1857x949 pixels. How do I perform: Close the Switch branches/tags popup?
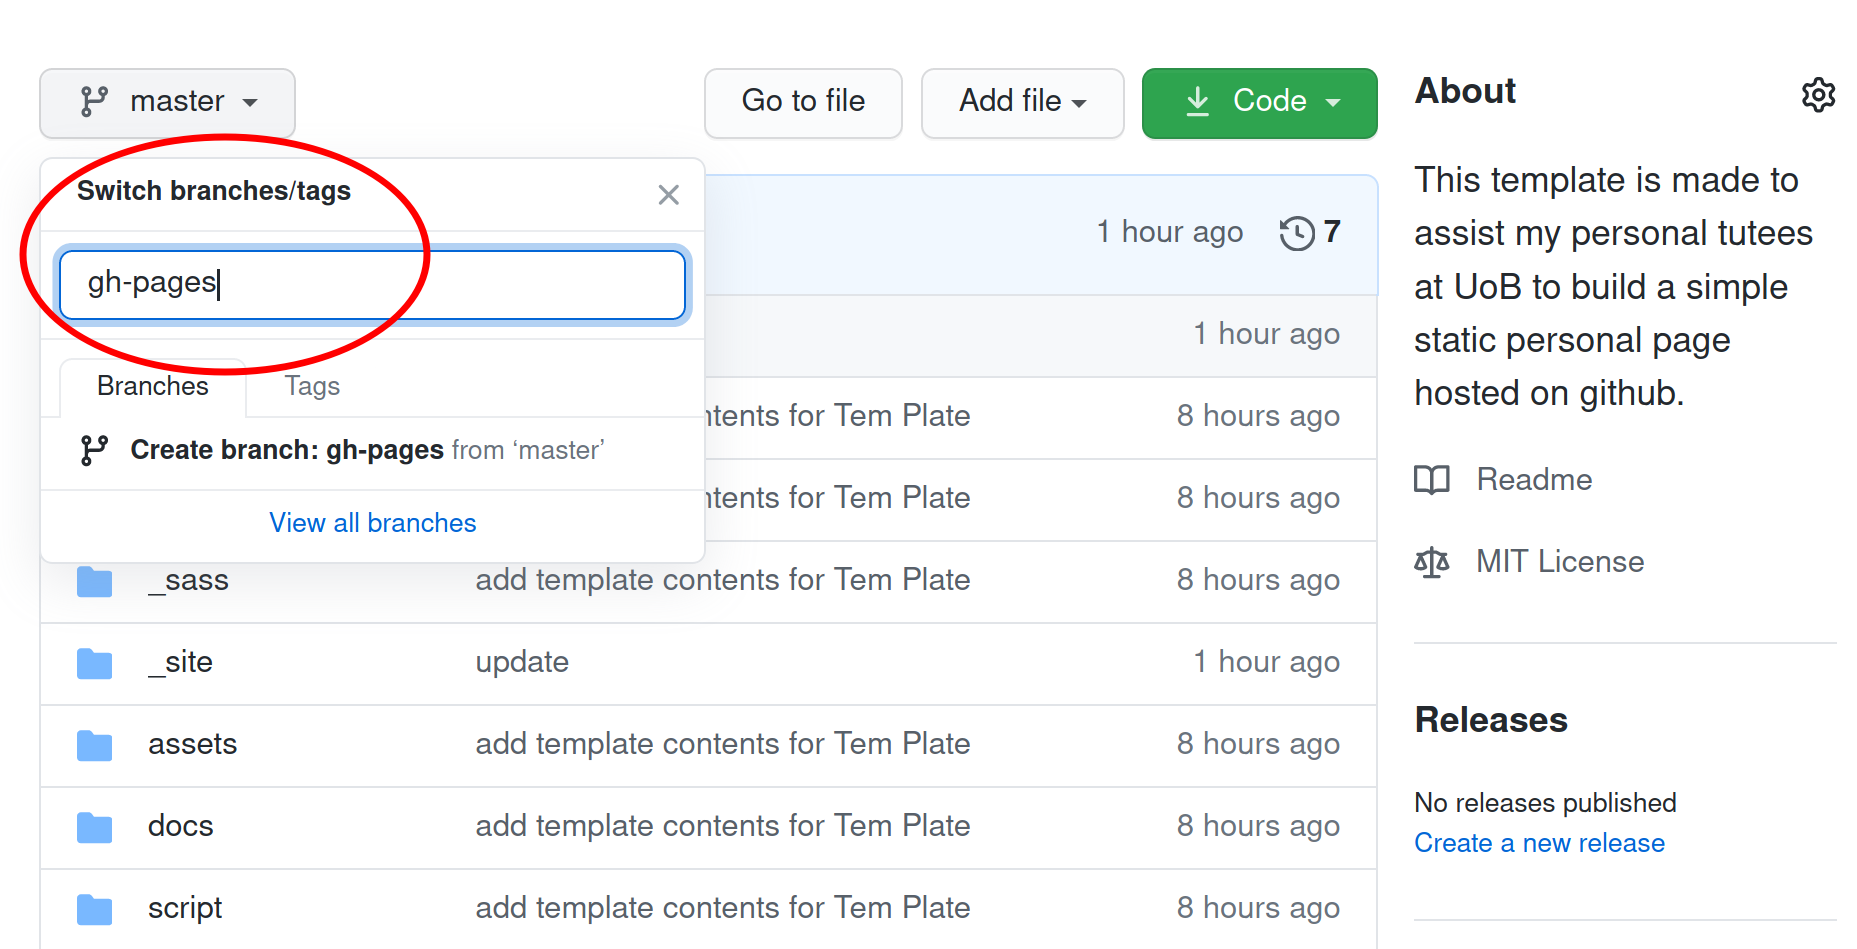pos(668,194)
